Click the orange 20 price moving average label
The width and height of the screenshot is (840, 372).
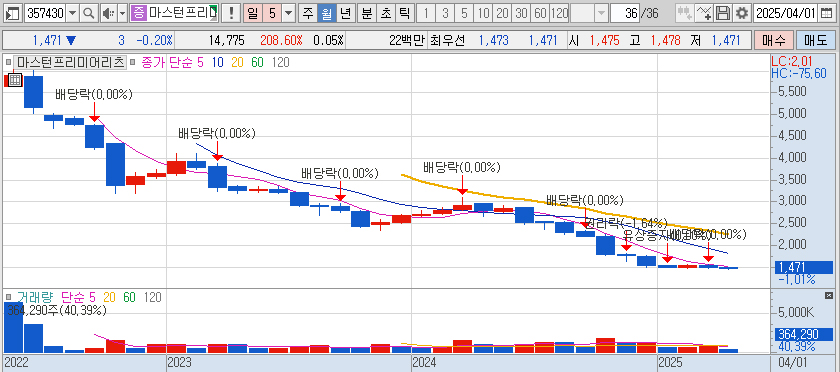pyautogui.click(x=237, y=62)
